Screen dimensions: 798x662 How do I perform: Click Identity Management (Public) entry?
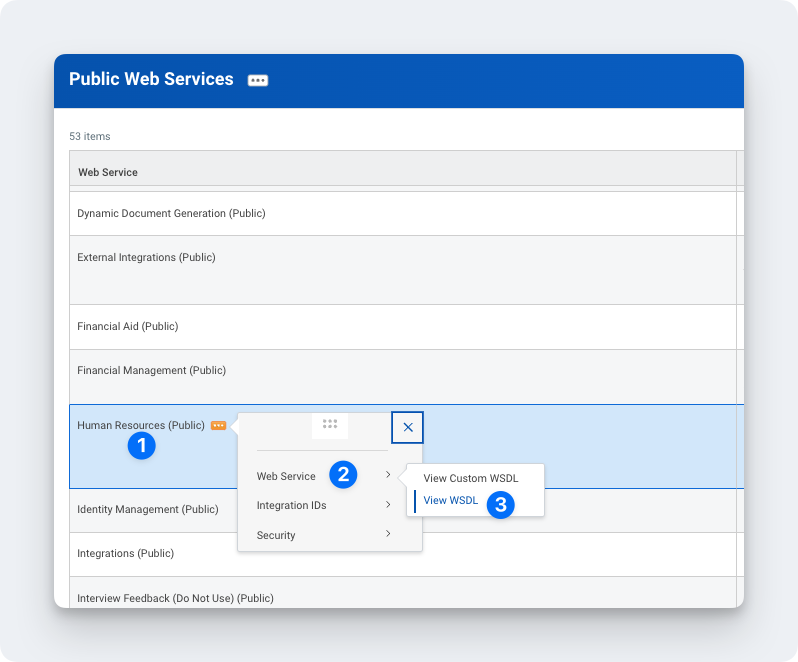(147, 510)
